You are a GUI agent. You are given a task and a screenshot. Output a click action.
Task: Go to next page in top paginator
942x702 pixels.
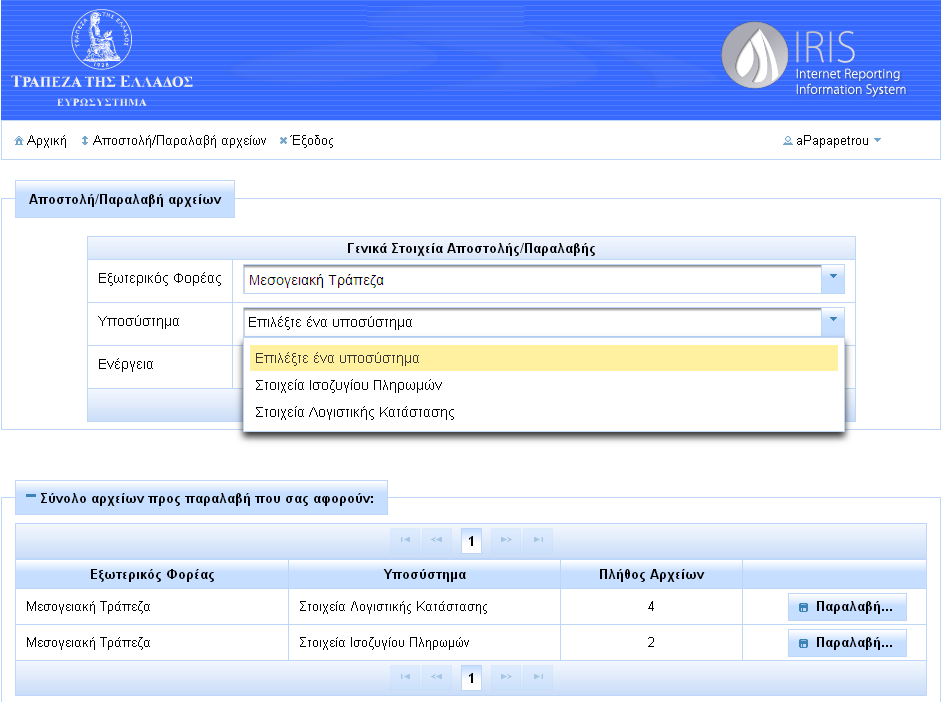coord(506,540)
